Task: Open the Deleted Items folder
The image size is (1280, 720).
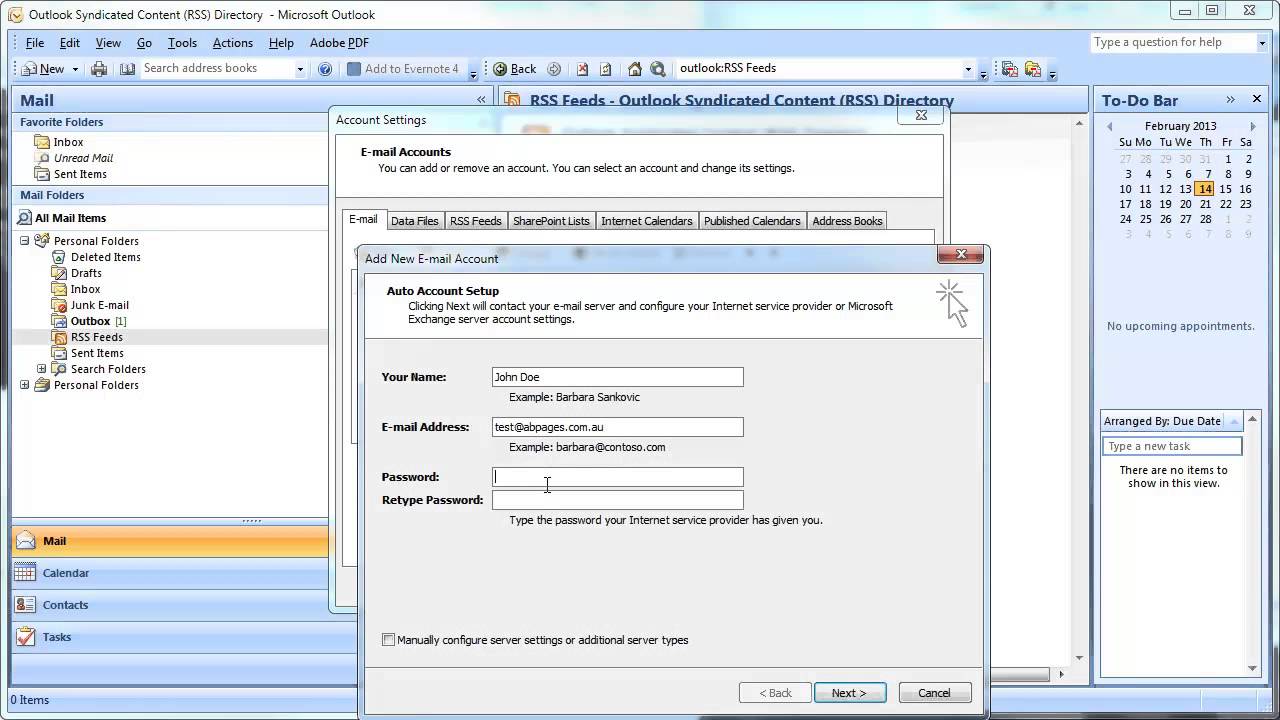Action: click(x=105, y=257)
